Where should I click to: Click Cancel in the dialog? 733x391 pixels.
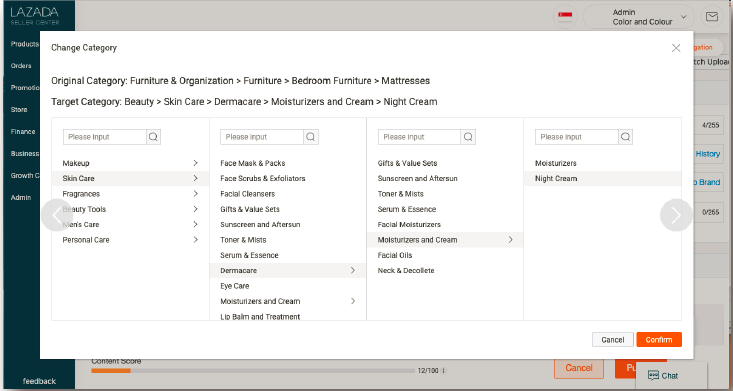pyautogui.click(x=612, y=340)
